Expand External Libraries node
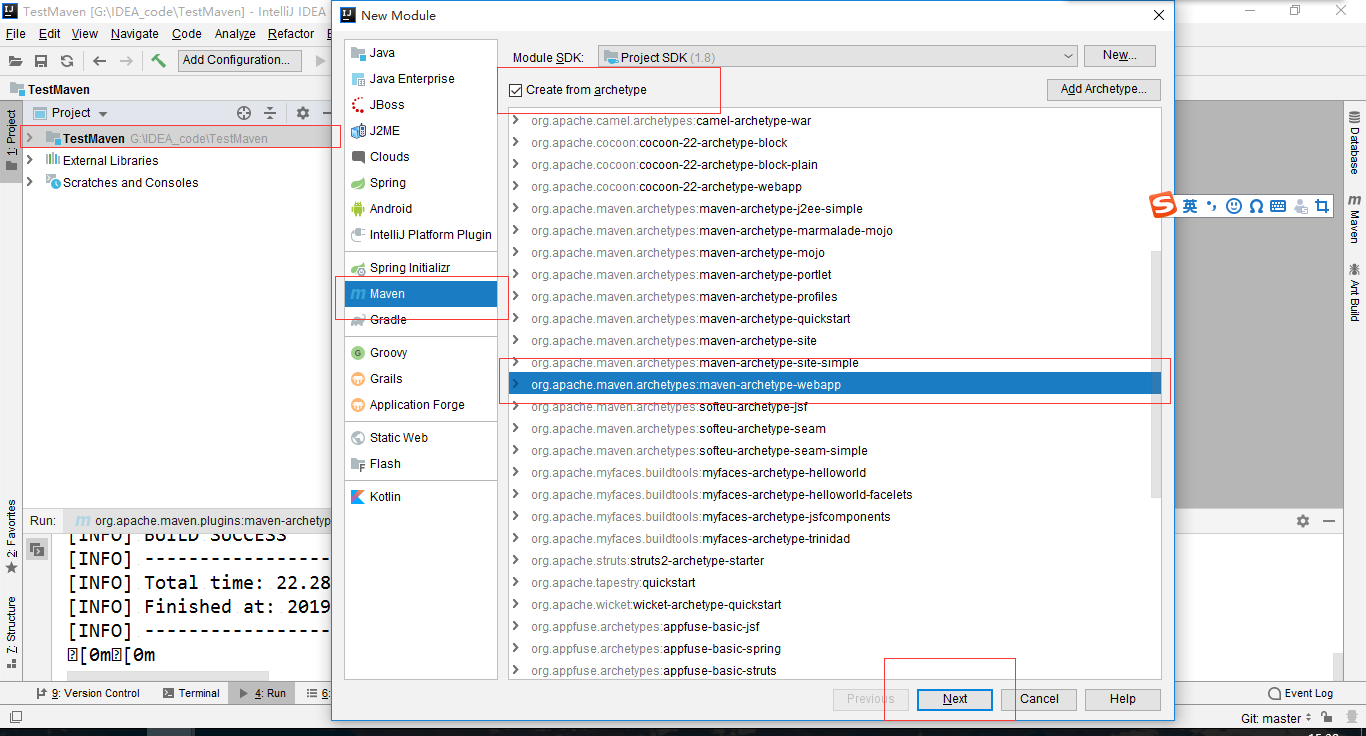This screenshot has height=736, width=1366. tap(29, 160)
